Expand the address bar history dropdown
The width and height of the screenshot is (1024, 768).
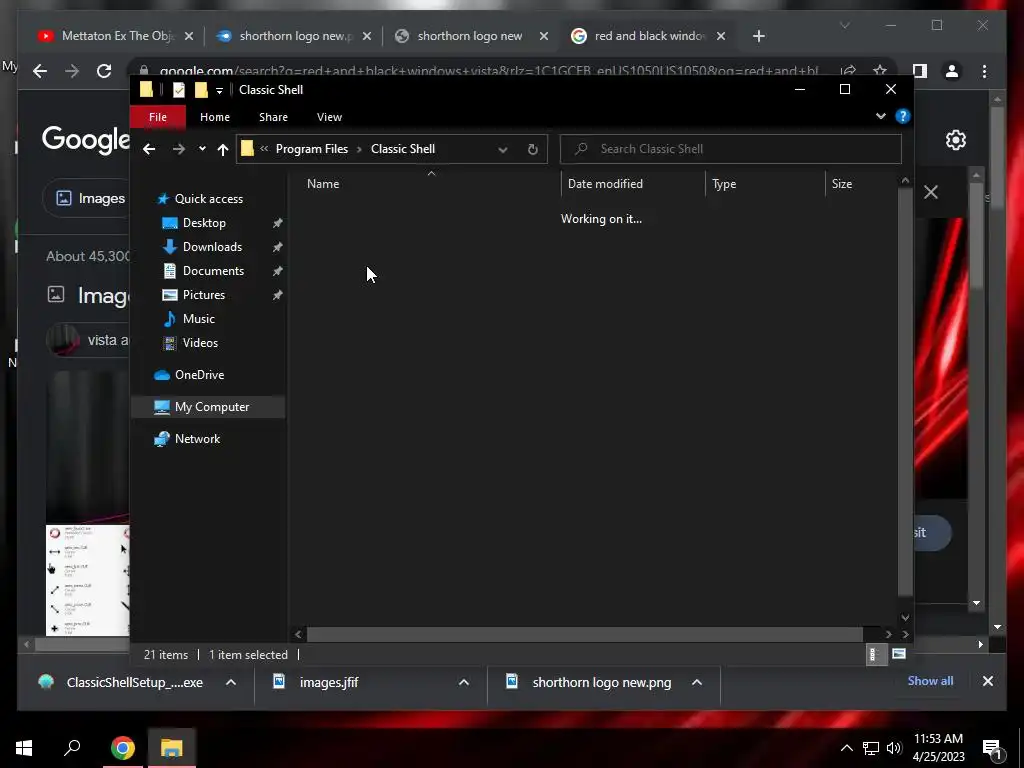pyautogui.click(x=502, y=150)
